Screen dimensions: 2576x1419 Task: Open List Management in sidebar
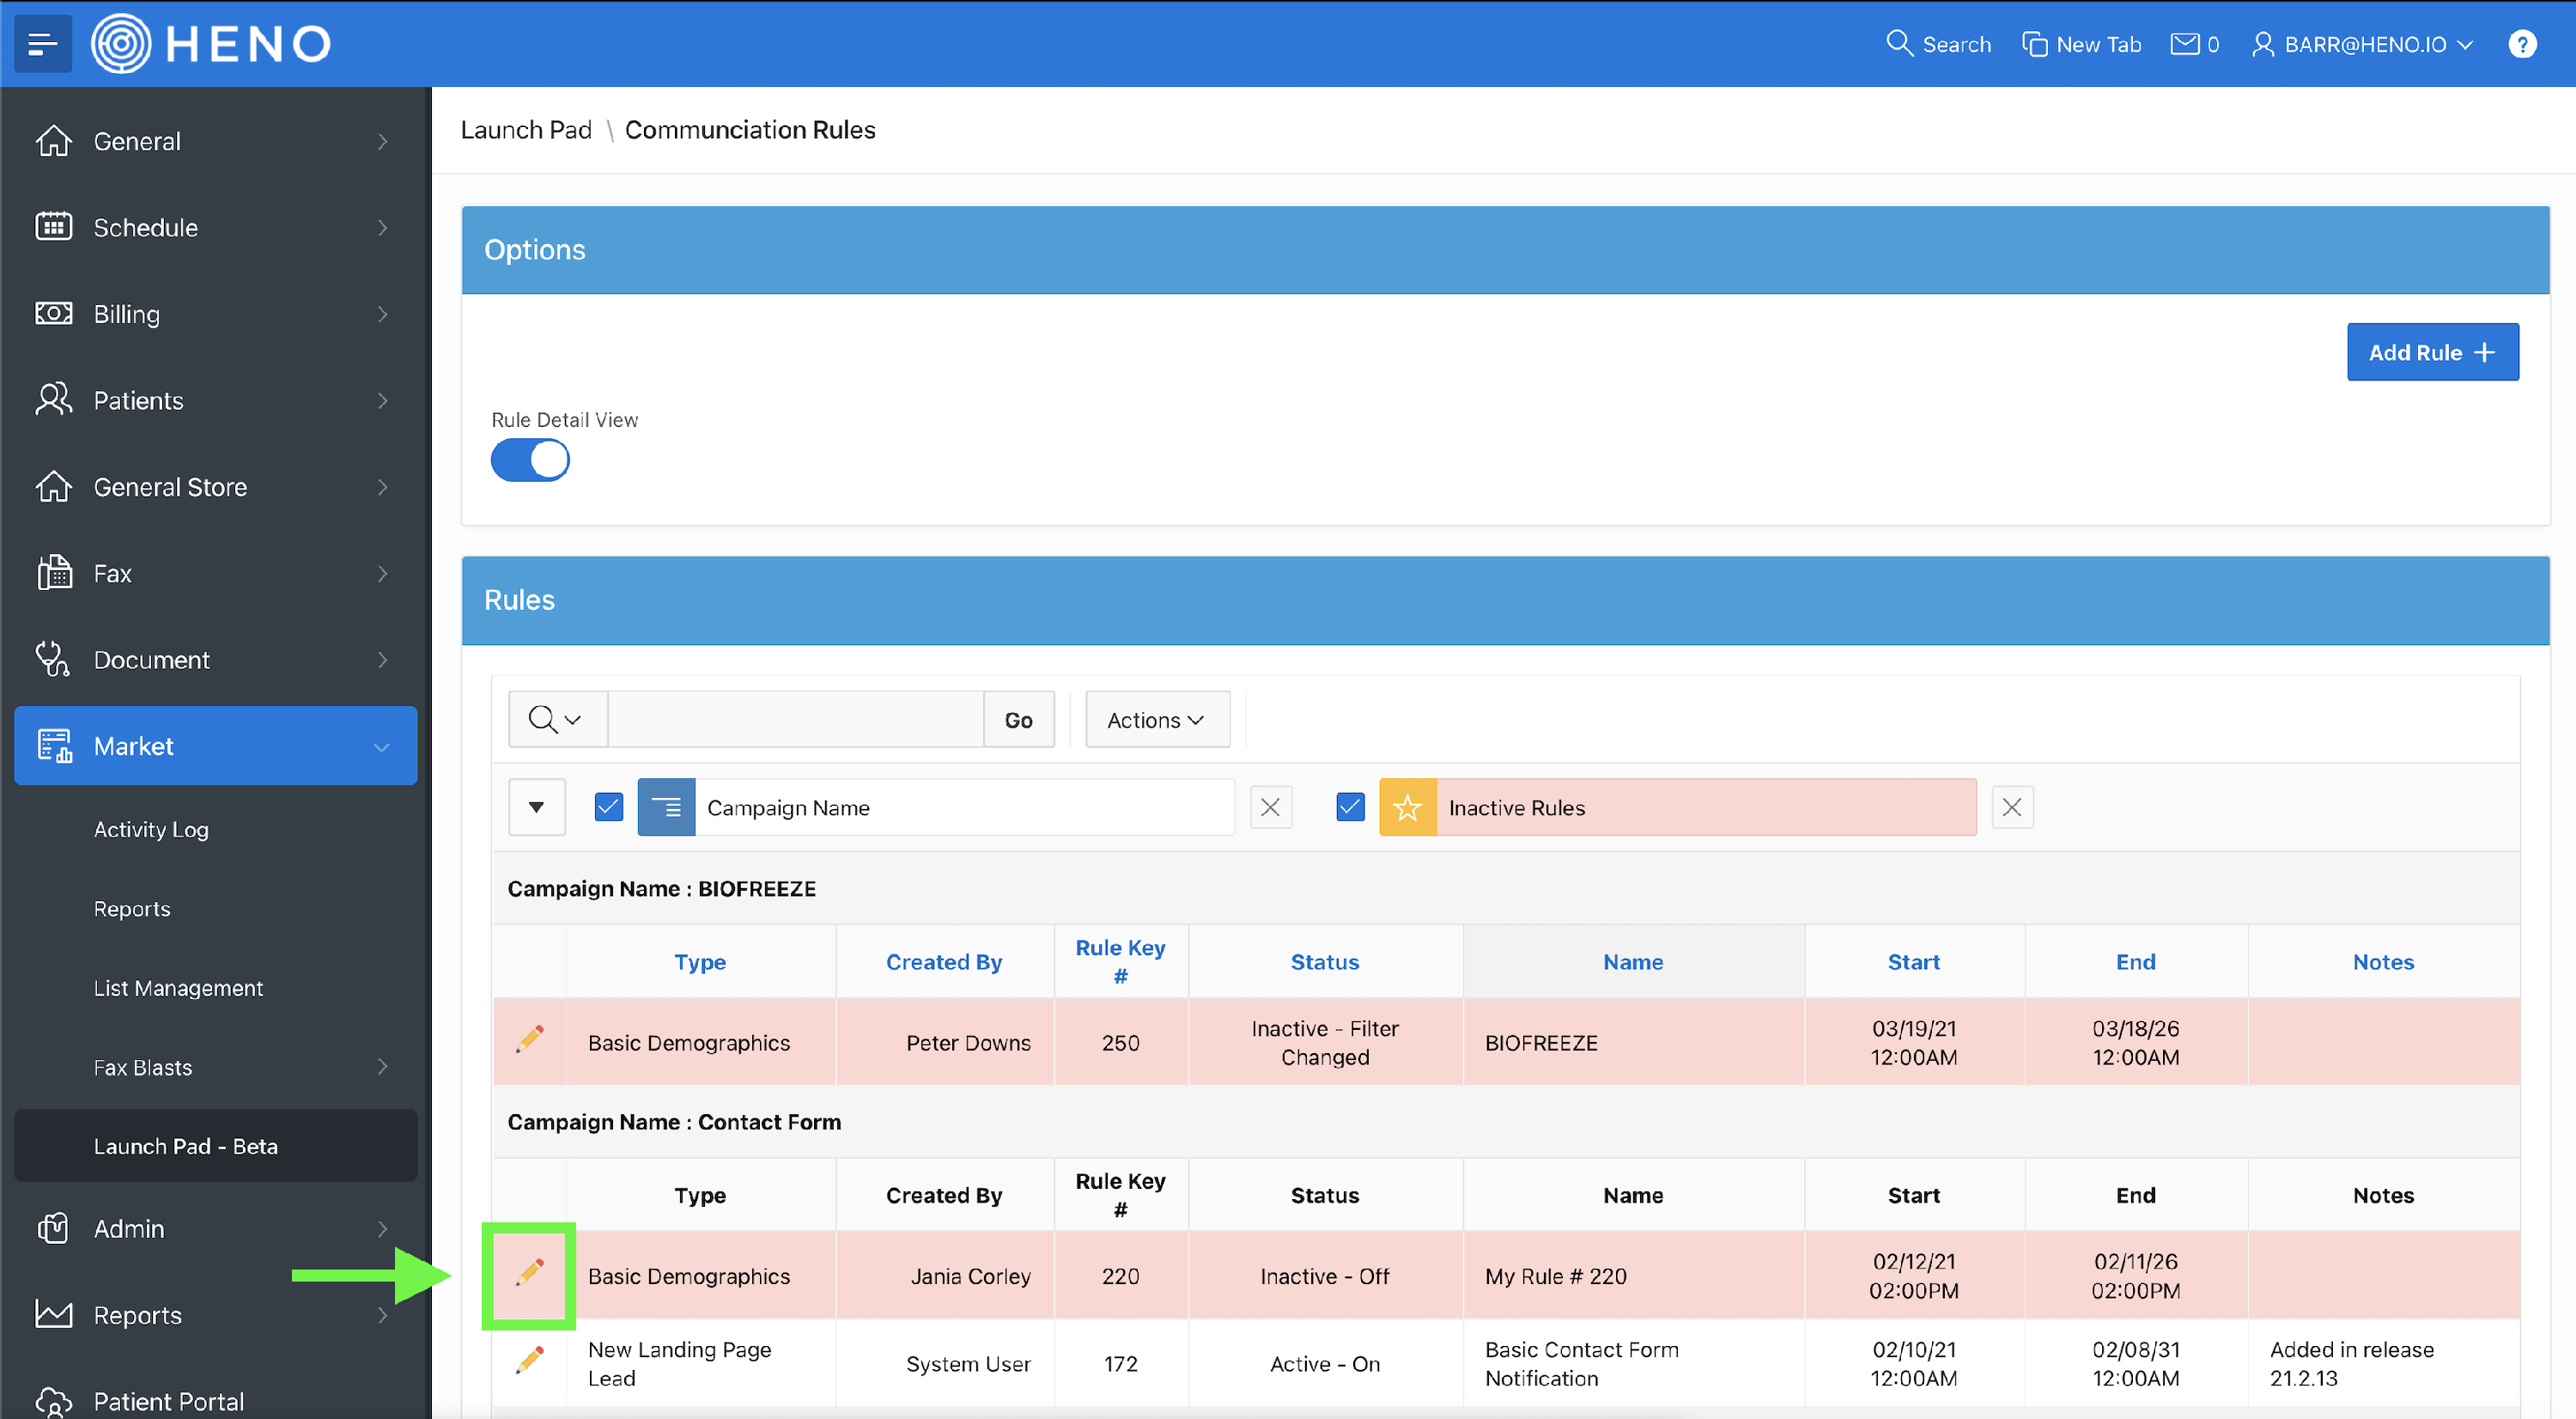point(178,988)
